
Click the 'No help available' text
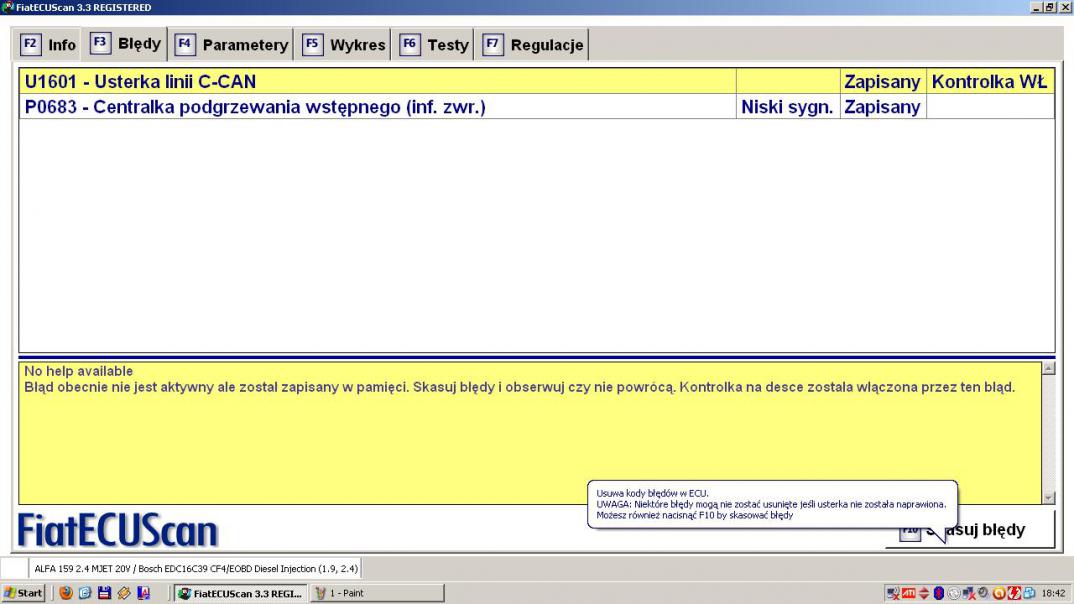tap(79, 371)
